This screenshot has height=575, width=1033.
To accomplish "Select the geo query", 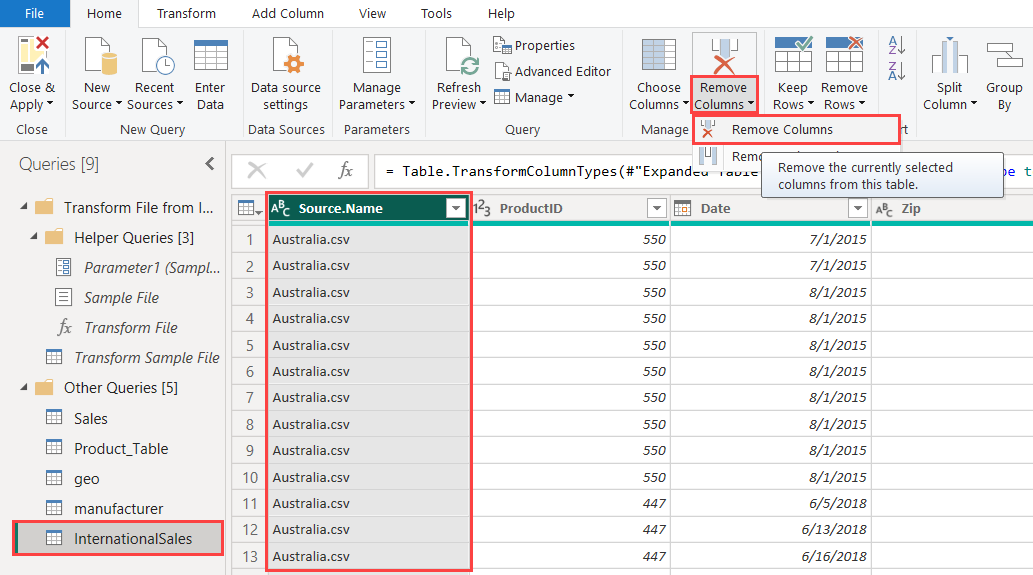I will [87, 479].
